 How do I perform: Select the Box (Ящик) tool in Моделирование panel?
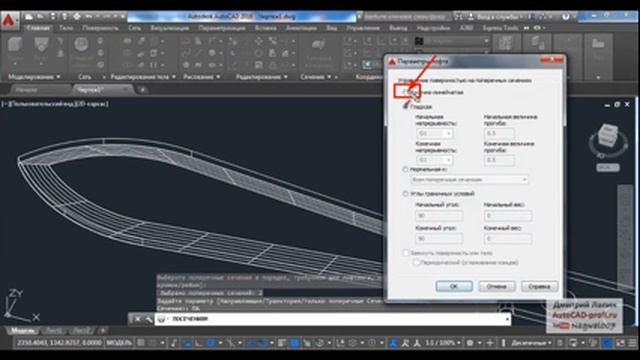(15, 44)
